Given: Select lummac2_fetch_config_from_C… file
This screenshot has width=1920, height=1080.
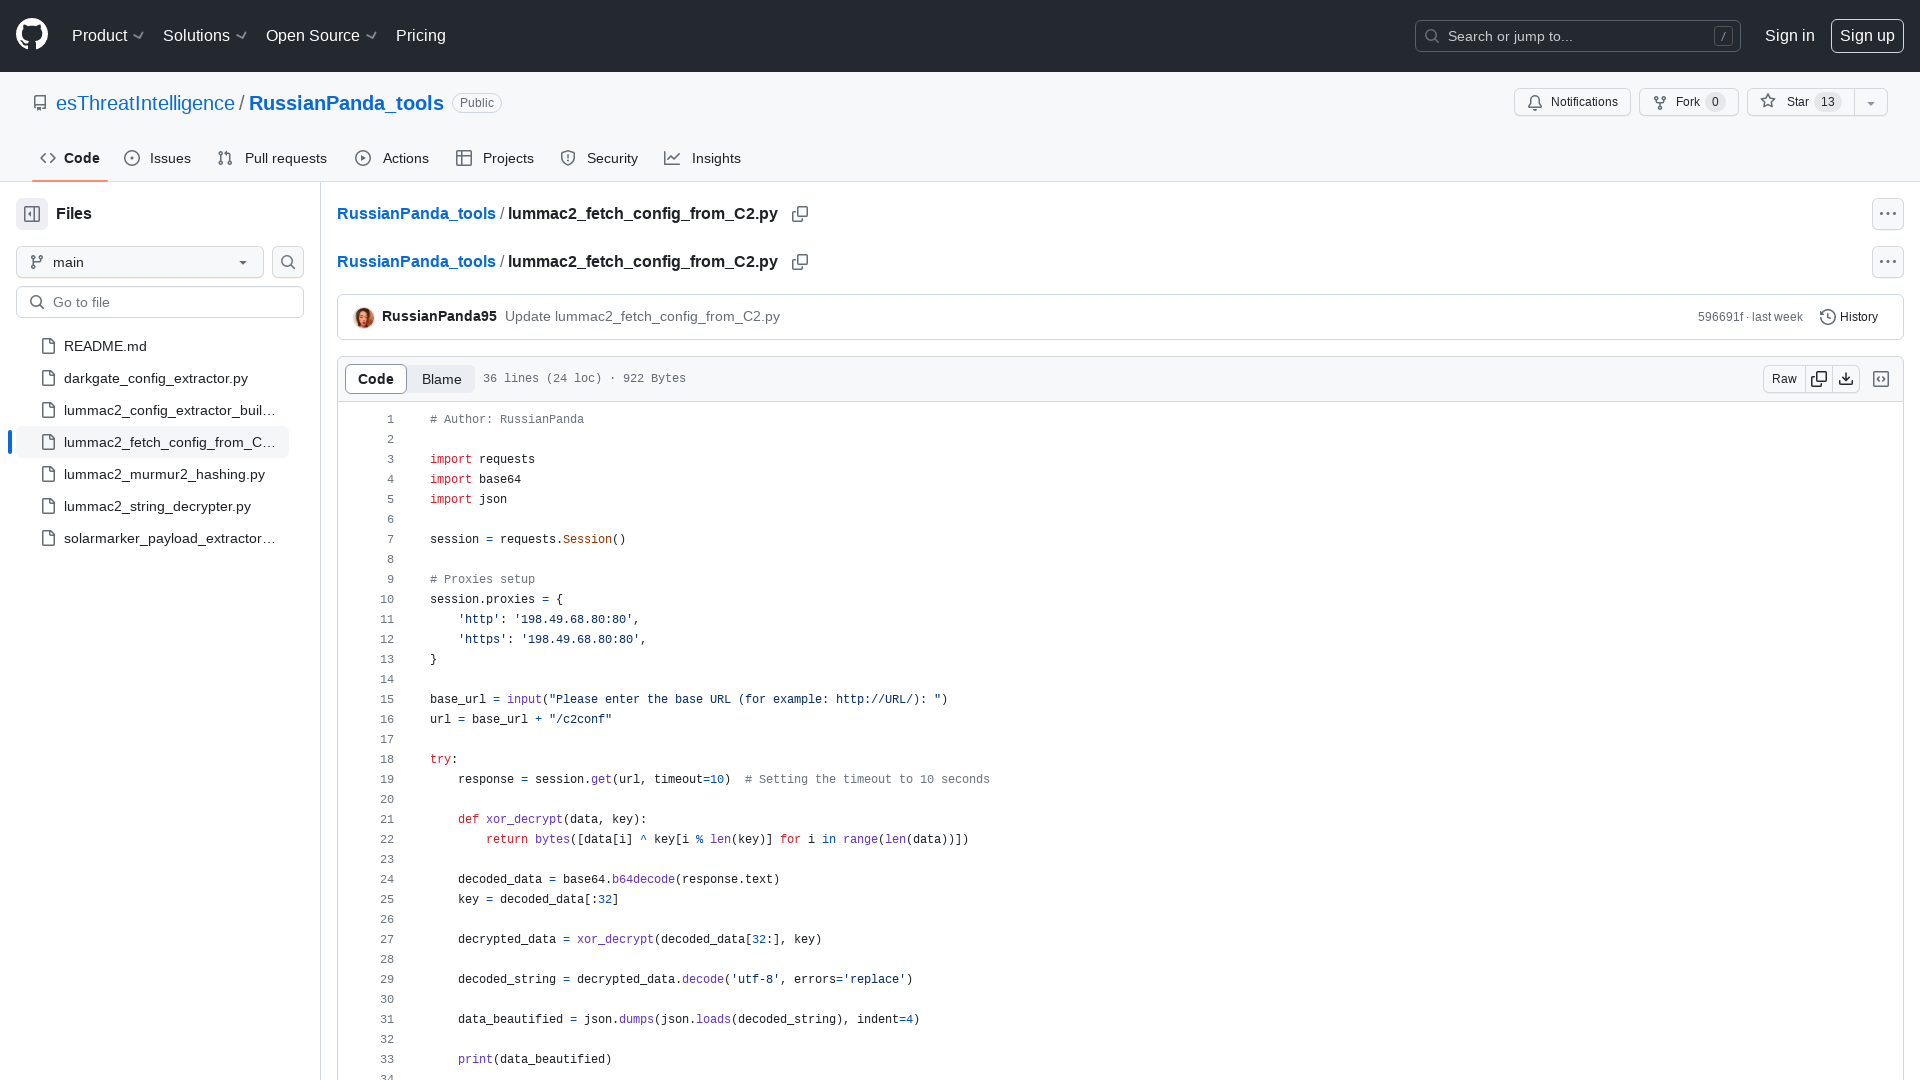Looking at the screenshot, I should coord(152,442).
